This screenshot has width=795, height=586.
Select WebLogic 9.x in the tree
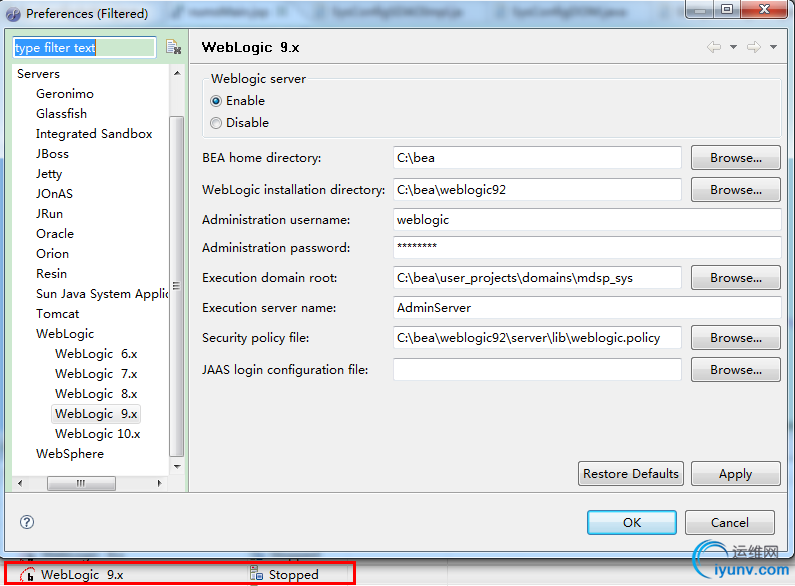point(96,414)
